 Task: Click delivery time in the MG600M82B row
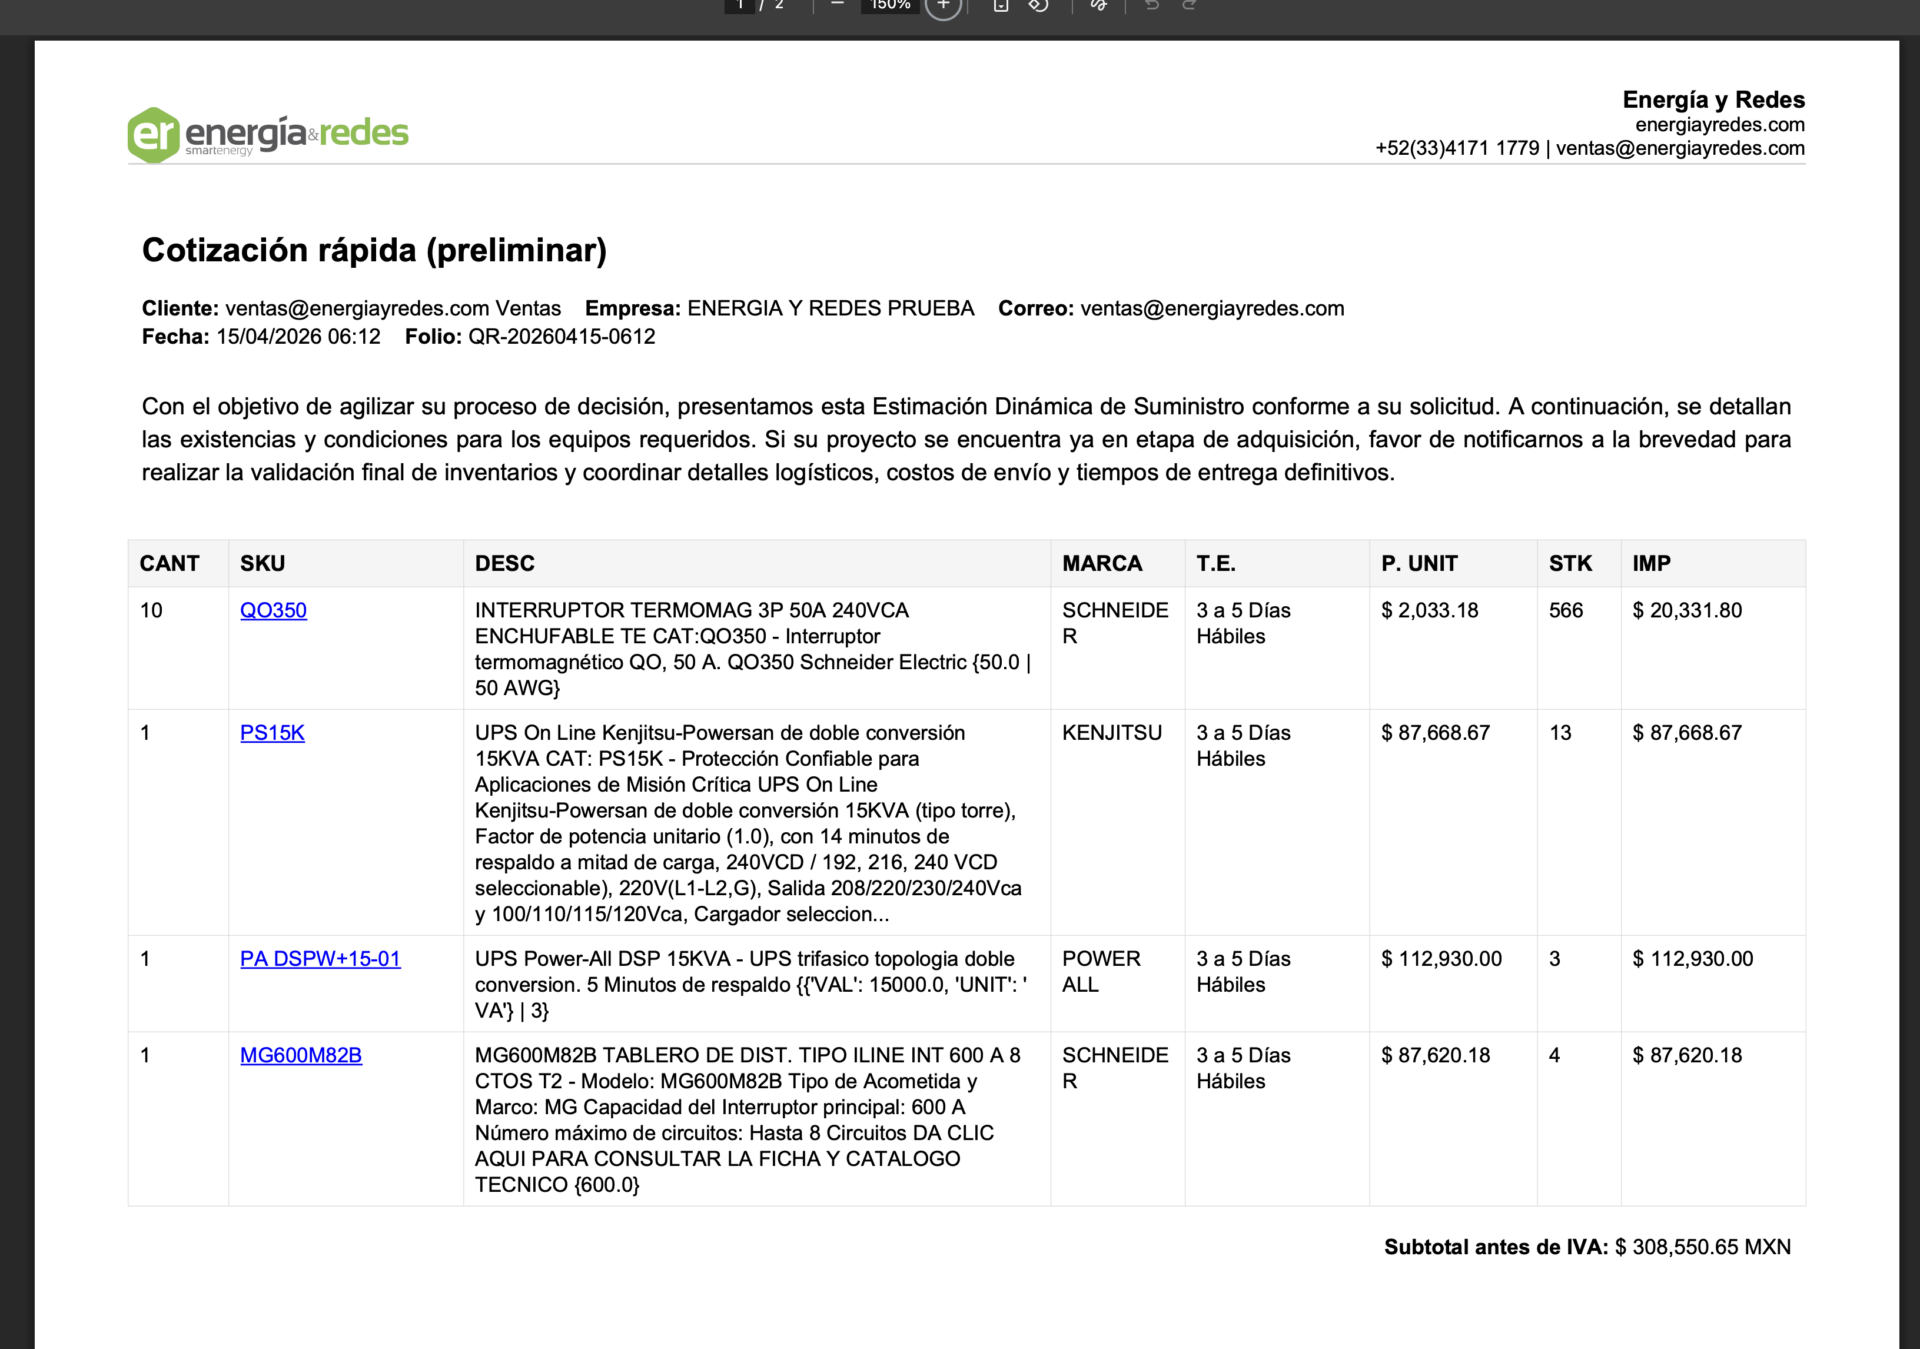click(x=1243, y=1068)
